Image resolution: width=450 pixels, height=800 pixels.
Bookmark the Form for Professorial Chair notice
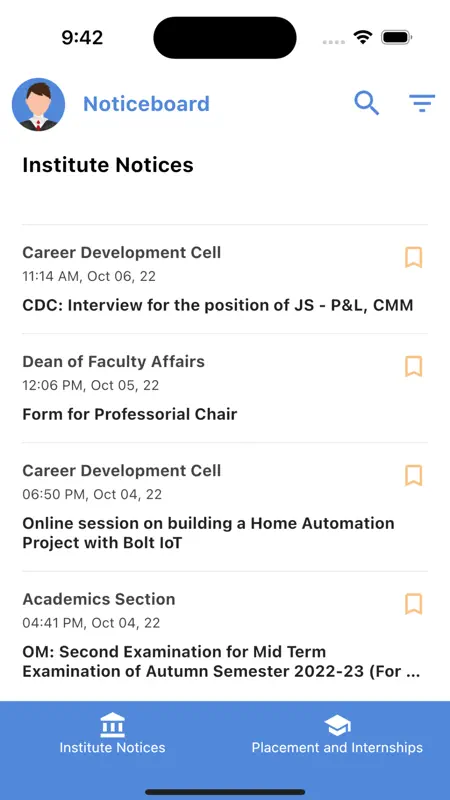(414, 366)
